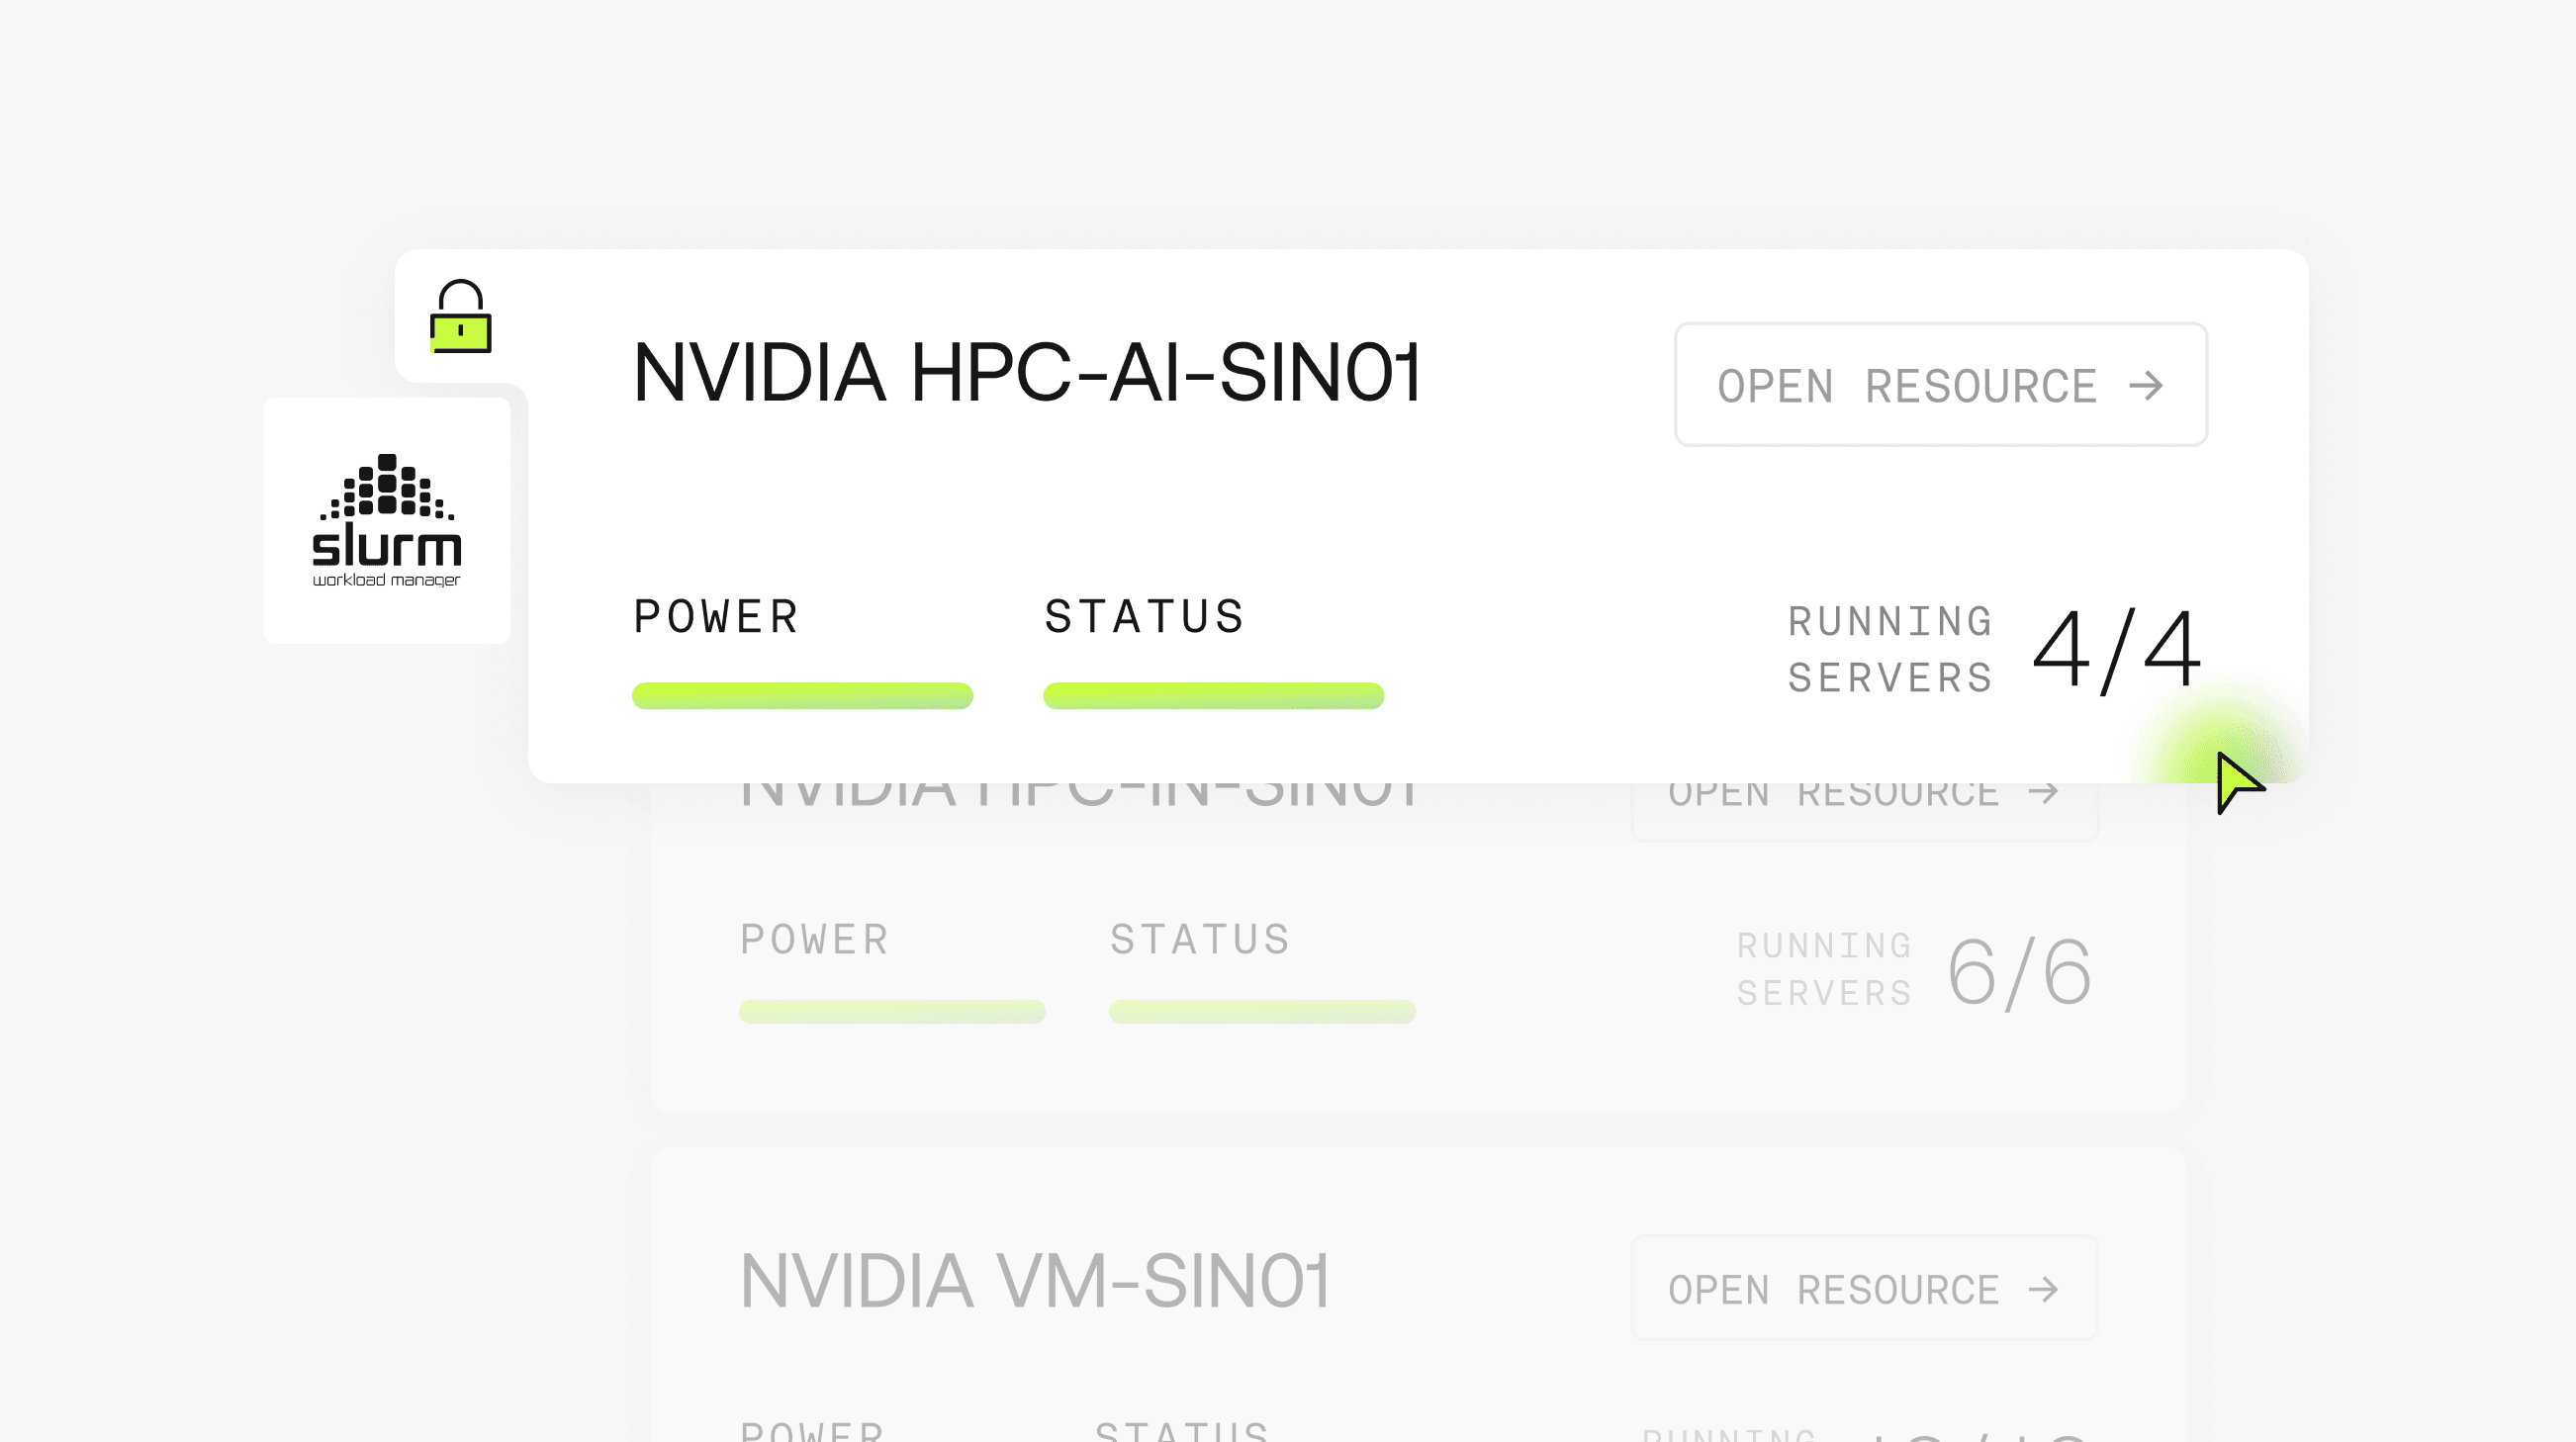The image size is (2576, 1442).
Task: Click Running Servers label beside 4/4
Action: click(x=1890, y=649)
